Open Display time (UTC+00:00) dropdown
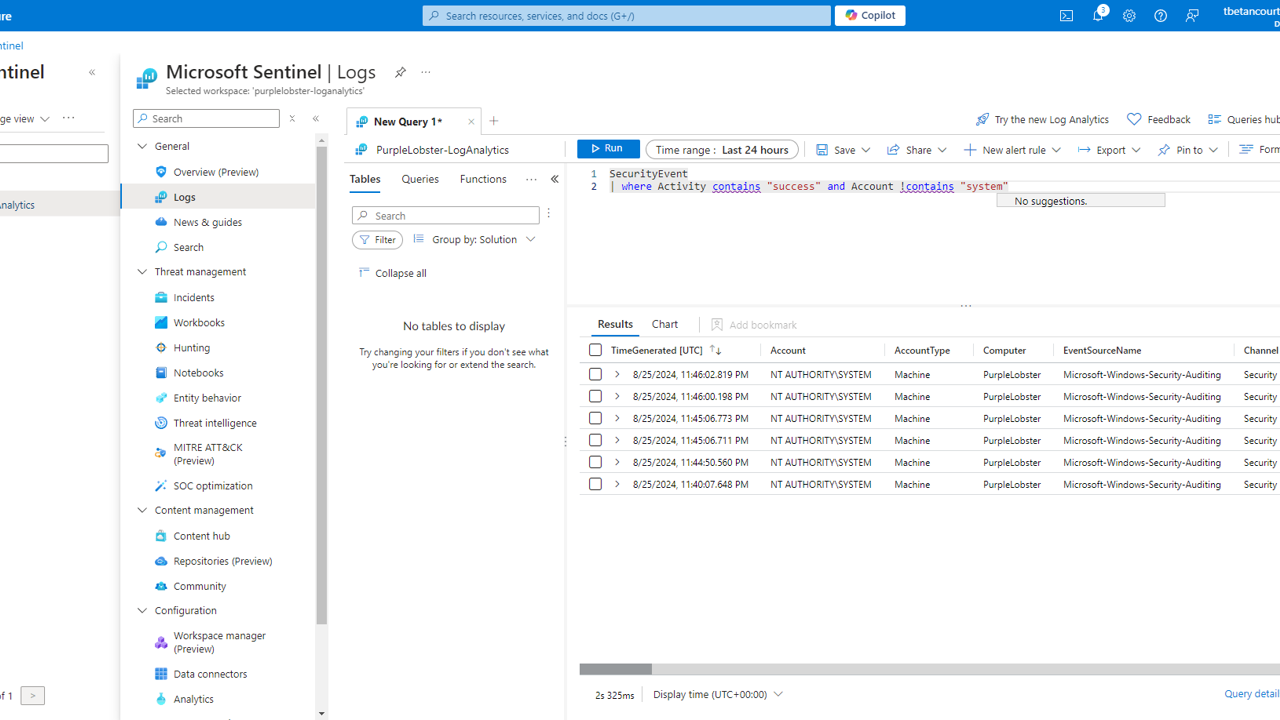1280x720 pixels. click(717, 694)
